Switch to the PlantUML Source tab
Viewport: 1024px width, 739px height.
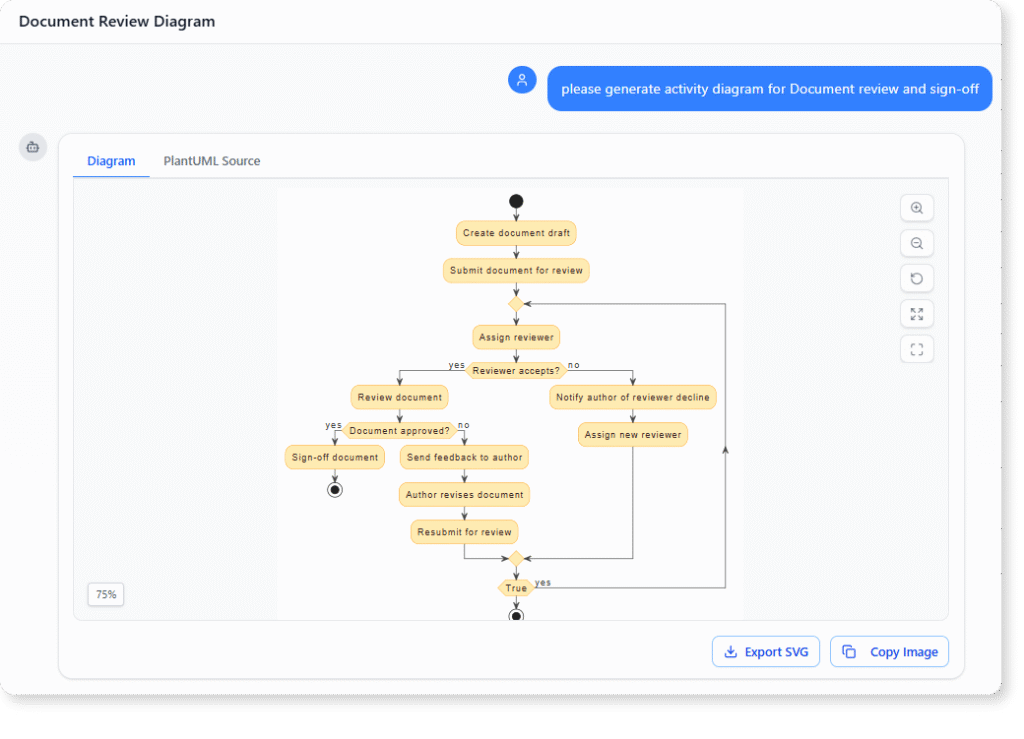(x=211, y=161)
